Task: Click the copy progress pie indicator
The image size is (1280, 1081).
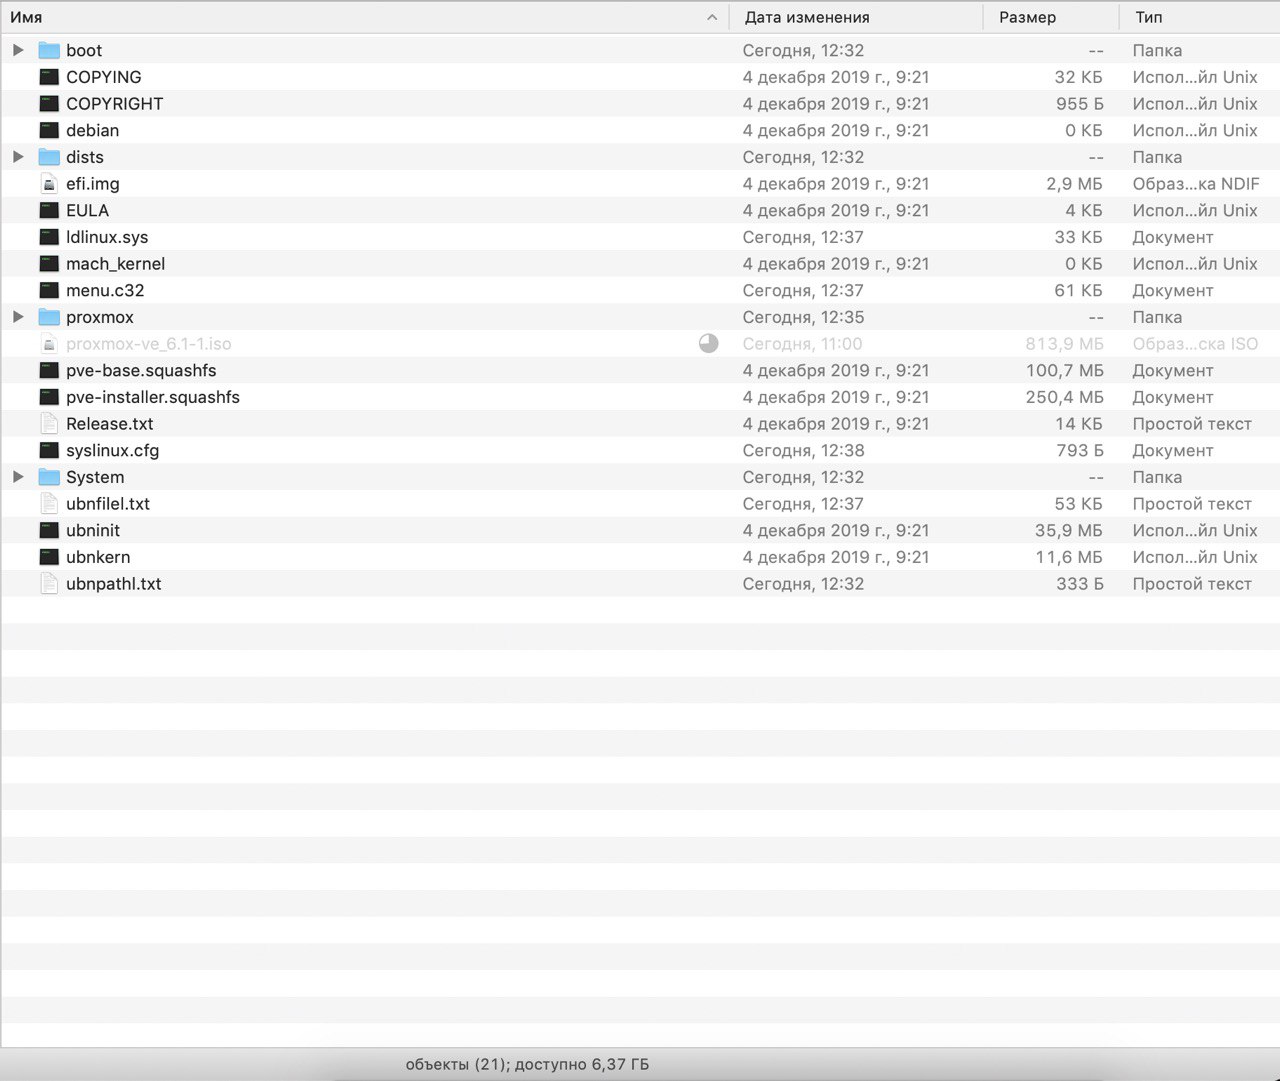Action: (708, 344)
